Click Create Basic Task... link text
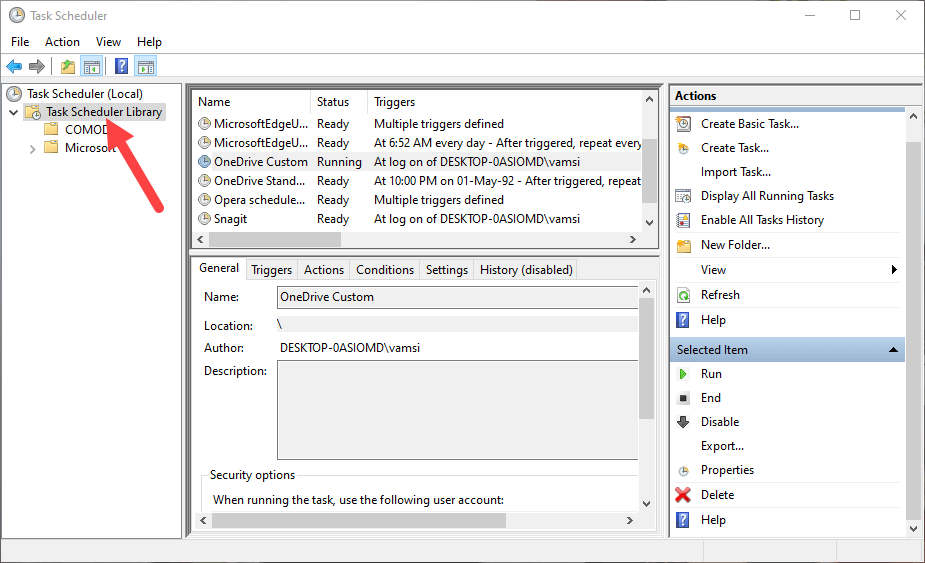This screenshot has height=563, width=925. click(750, 124)
